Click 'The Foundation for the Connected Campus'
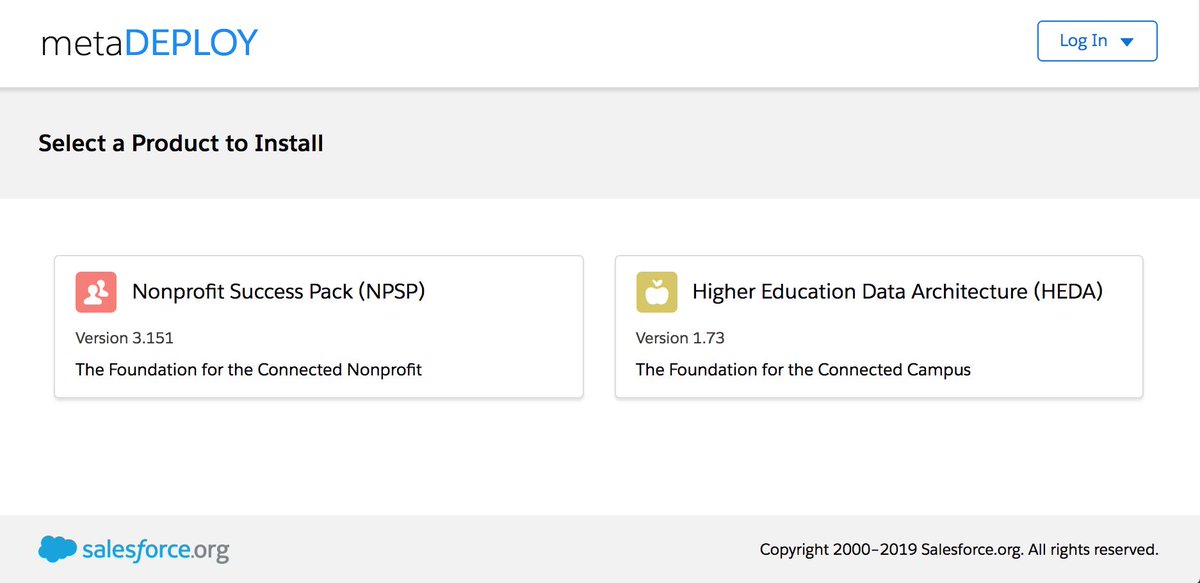This screenshot has width=1200, height=583. (803, 370)
